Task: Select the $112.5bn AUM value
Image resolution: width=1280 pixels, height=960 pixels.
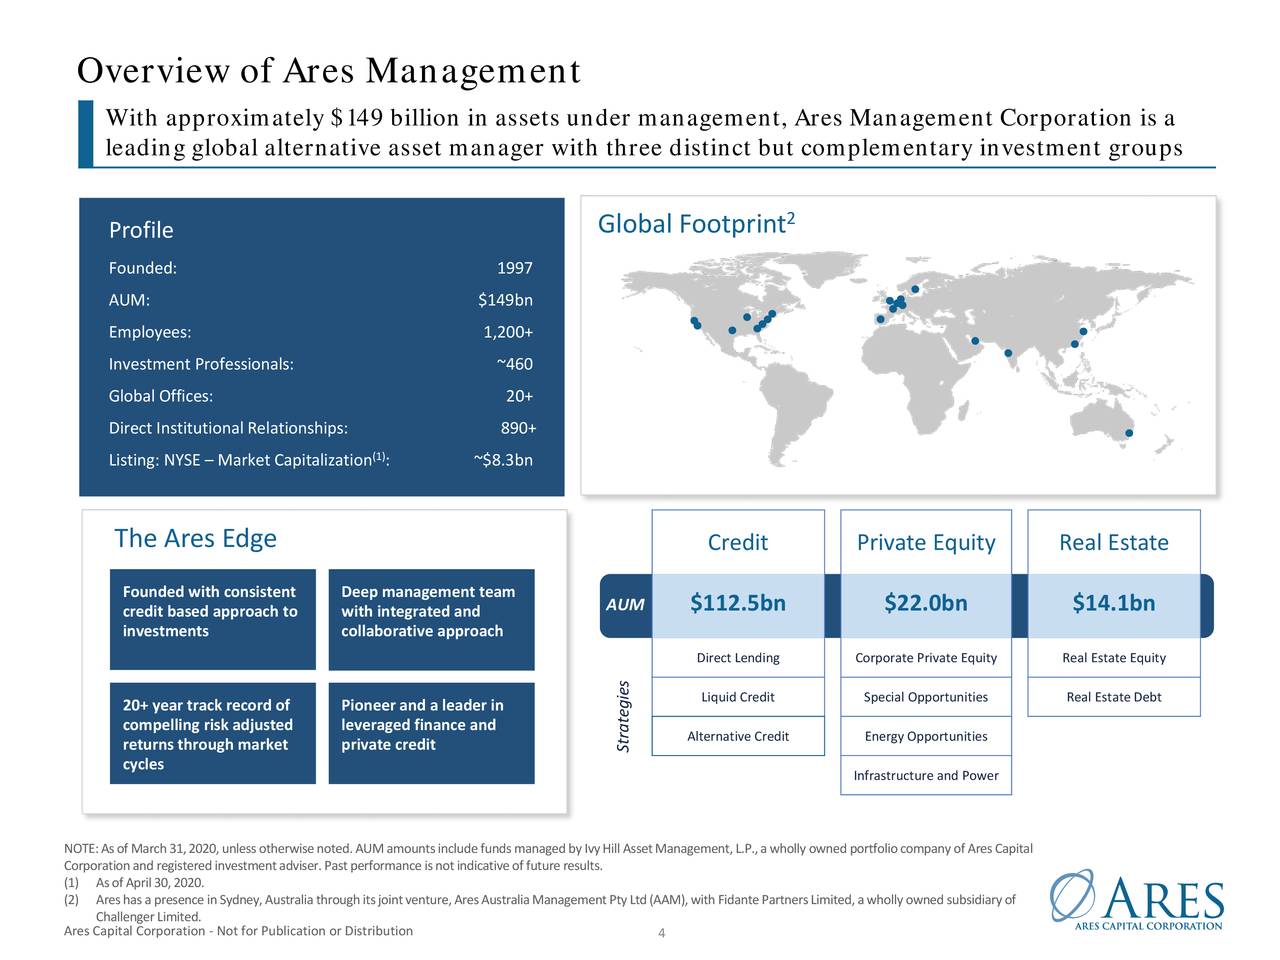Action: [737, 602]
